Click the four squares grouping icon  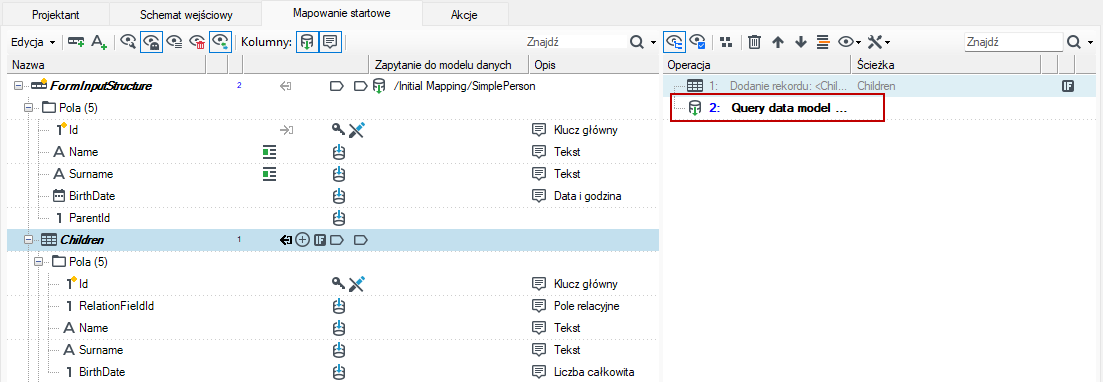point(727,42)
